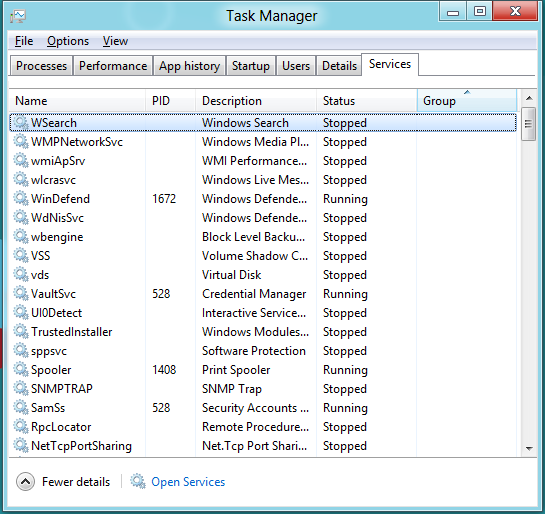Click the gear icon beside WinDefend
The height and width of the screenshot is (514, 545).
click(x=21, y=199)
